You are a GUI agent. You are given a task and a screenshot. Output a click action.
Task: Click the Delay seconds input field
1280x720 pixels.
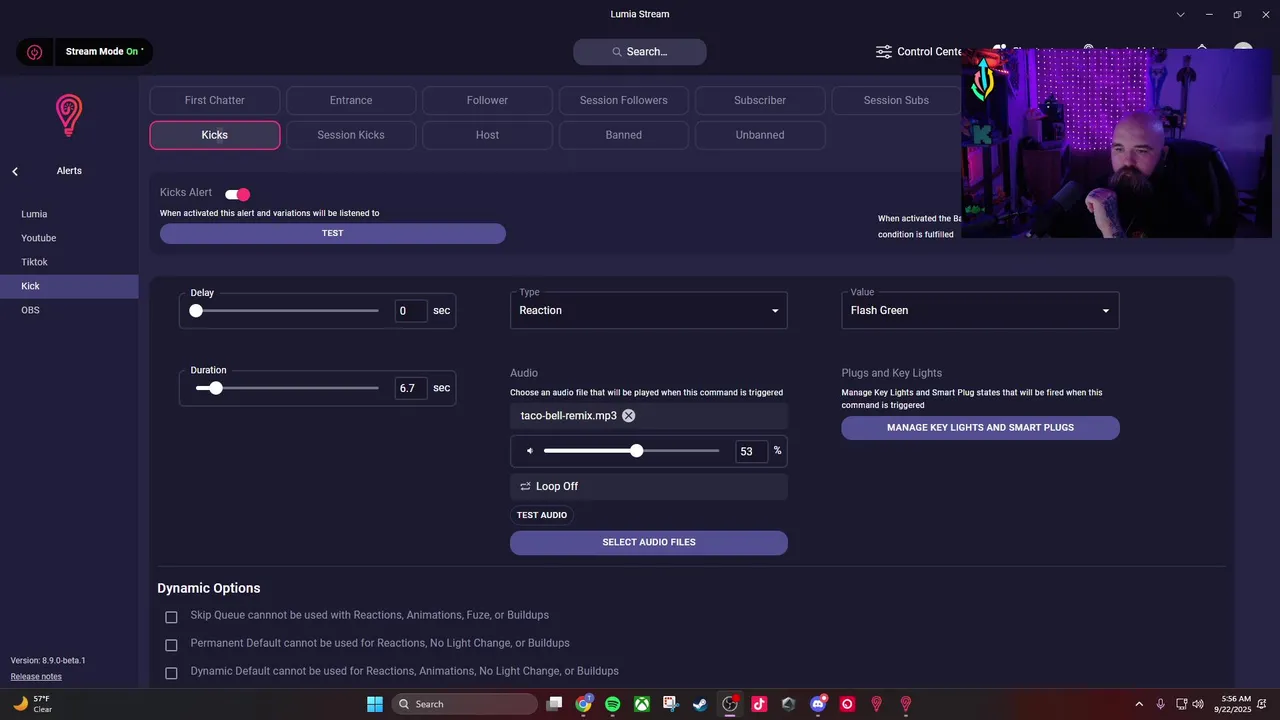411,311
